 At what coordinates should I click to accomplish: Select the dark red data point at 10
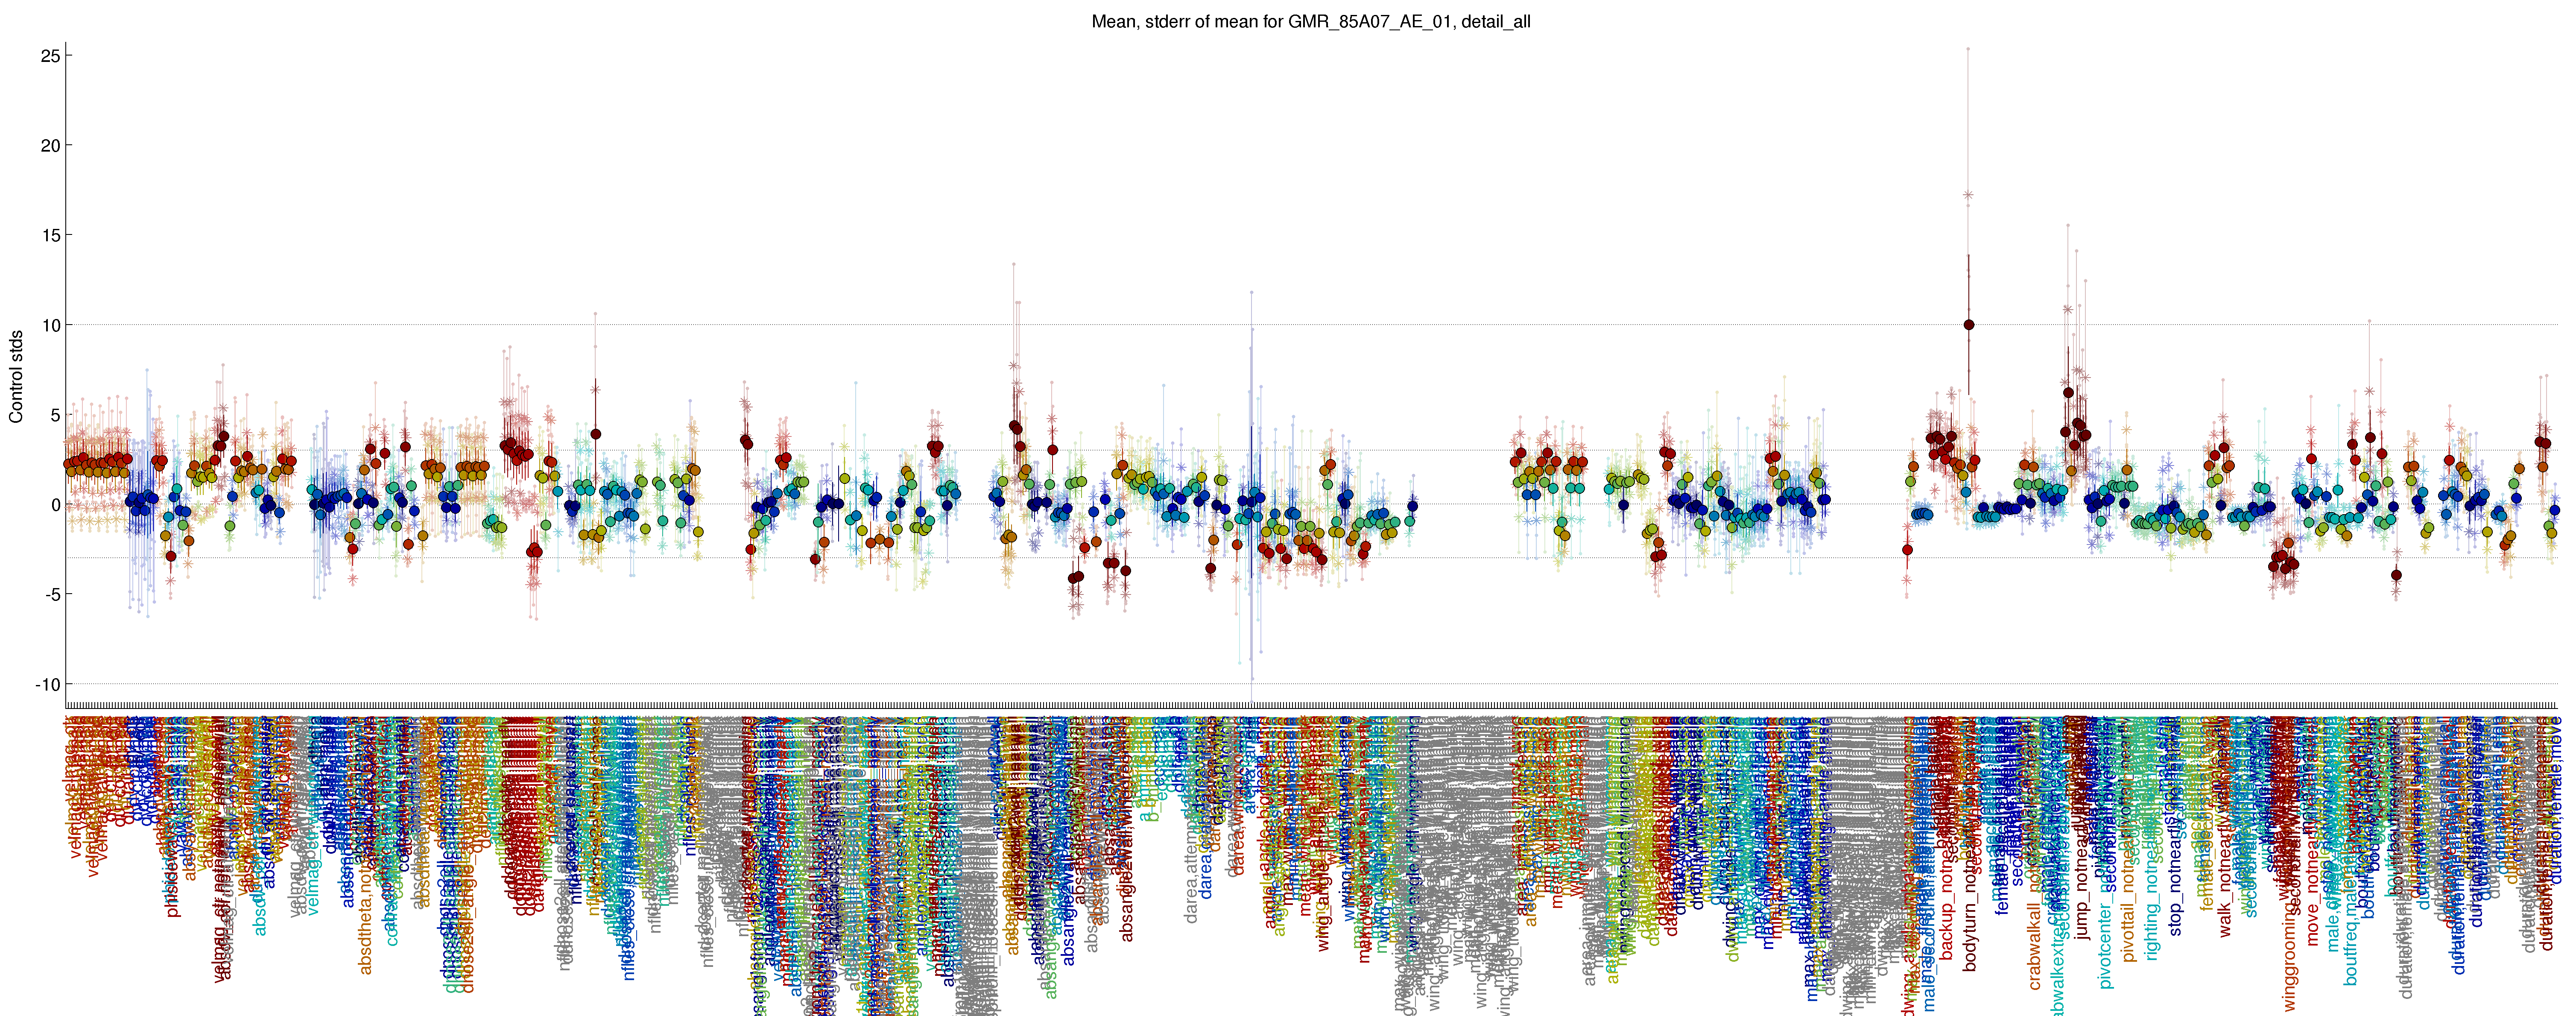1969,325
